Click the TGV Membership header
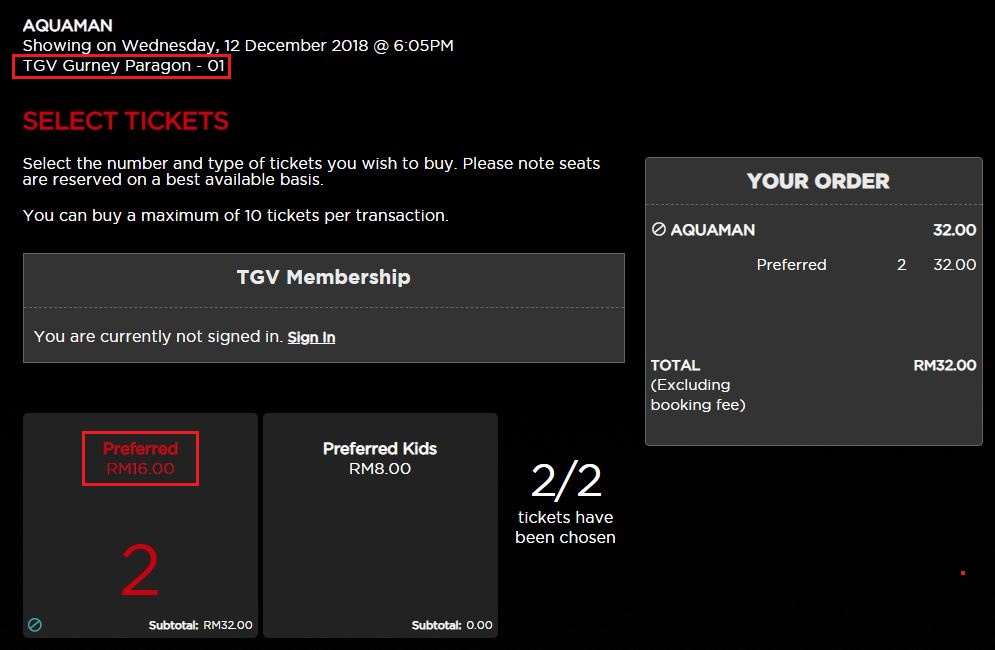Image resolution: width=995 pixels, height=650 pixels. [x=323, y=278]
